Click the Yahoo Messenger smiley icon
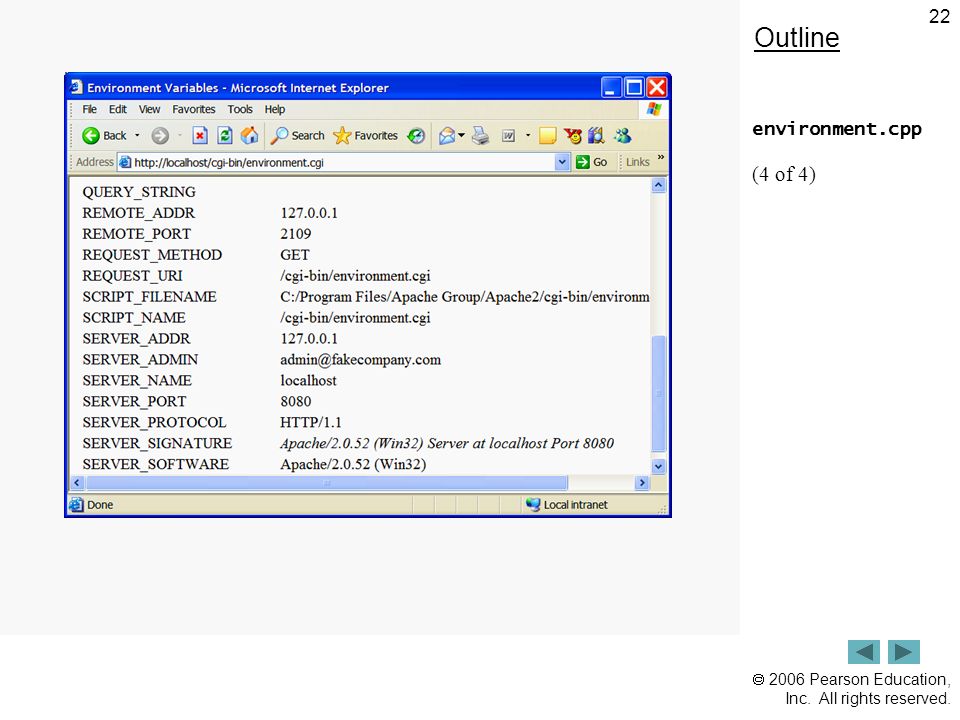The height and width of the screenshot is (720, 960). click(x=573, y=135)
